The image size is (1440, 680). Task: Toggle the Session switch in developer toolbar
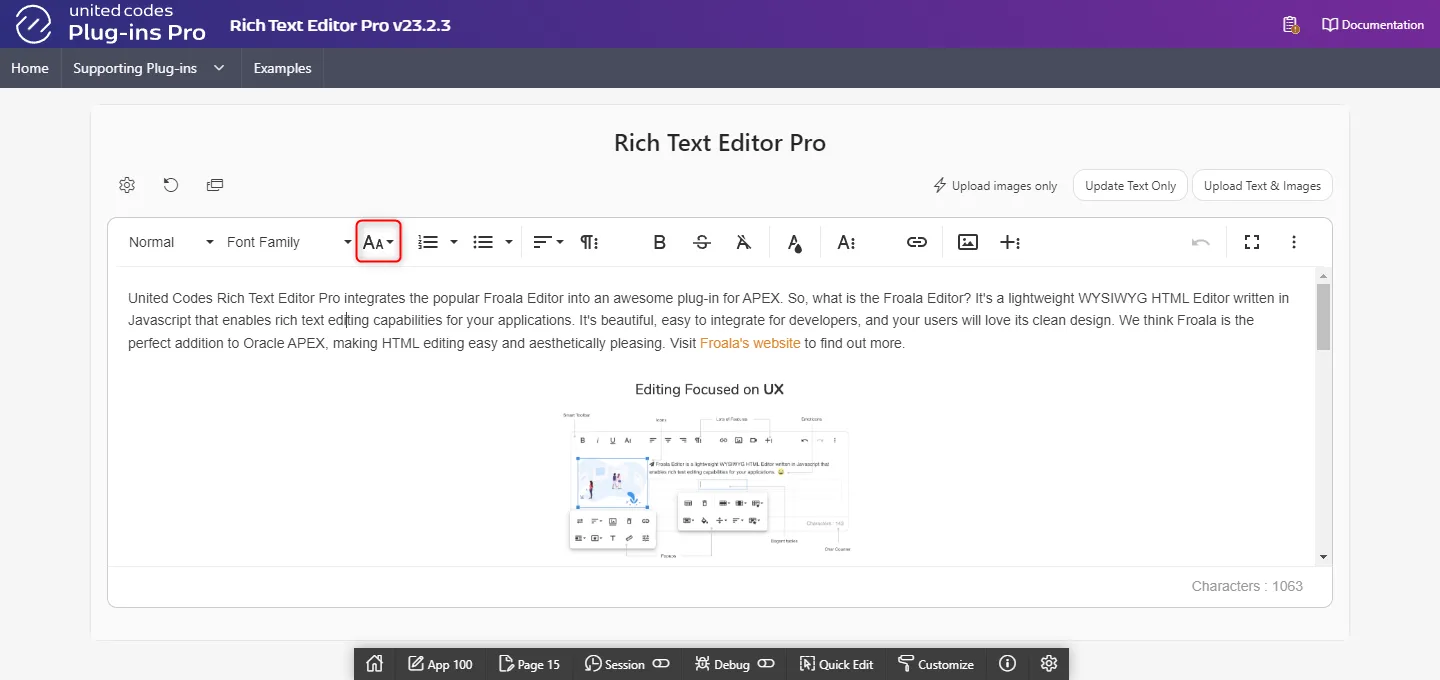[661, 664]
